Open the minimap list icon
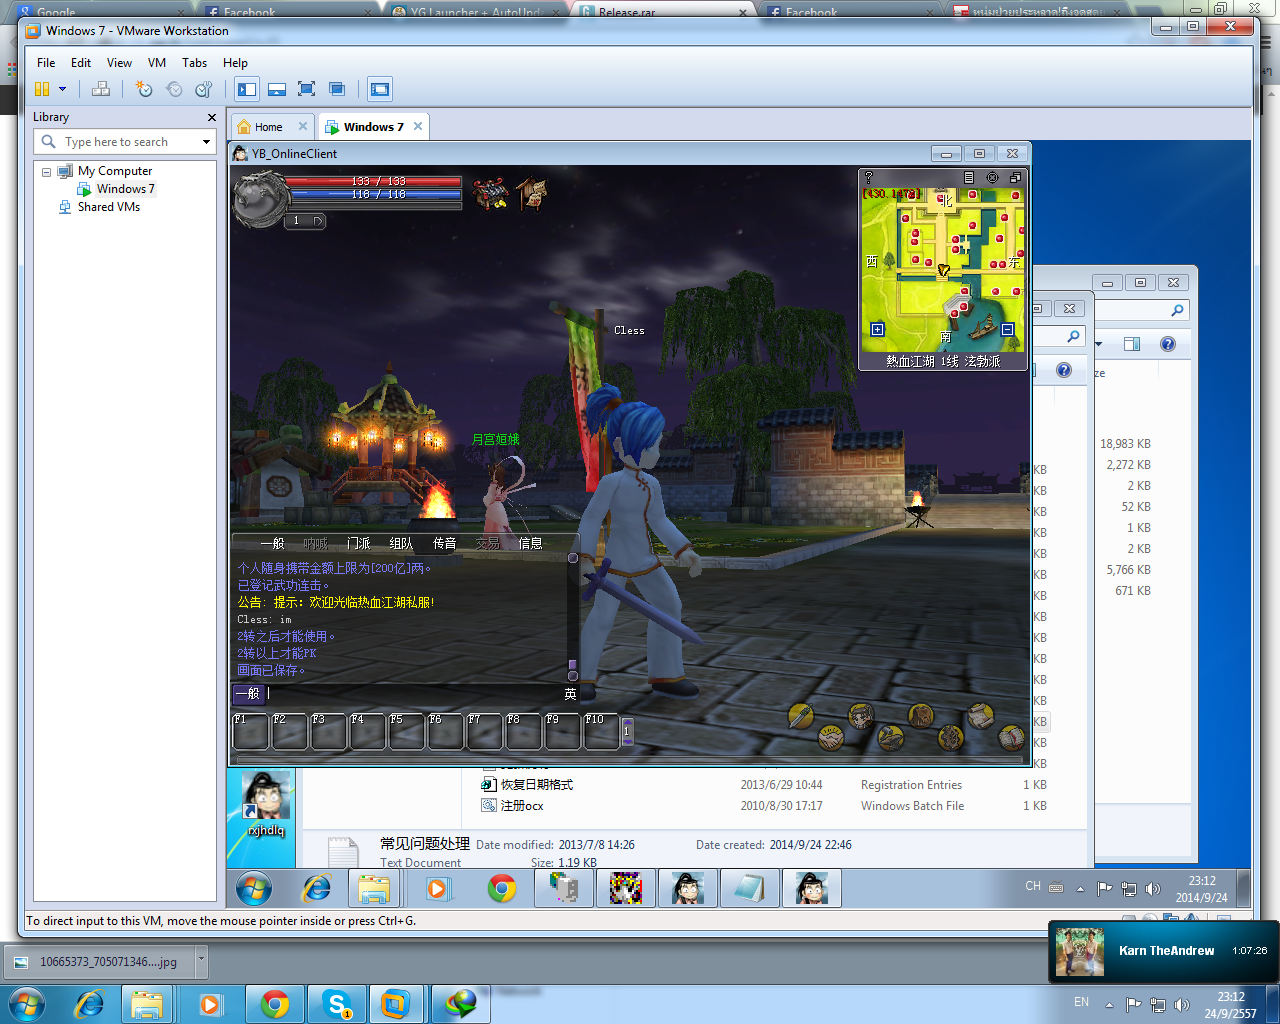 tap(968, 177)
